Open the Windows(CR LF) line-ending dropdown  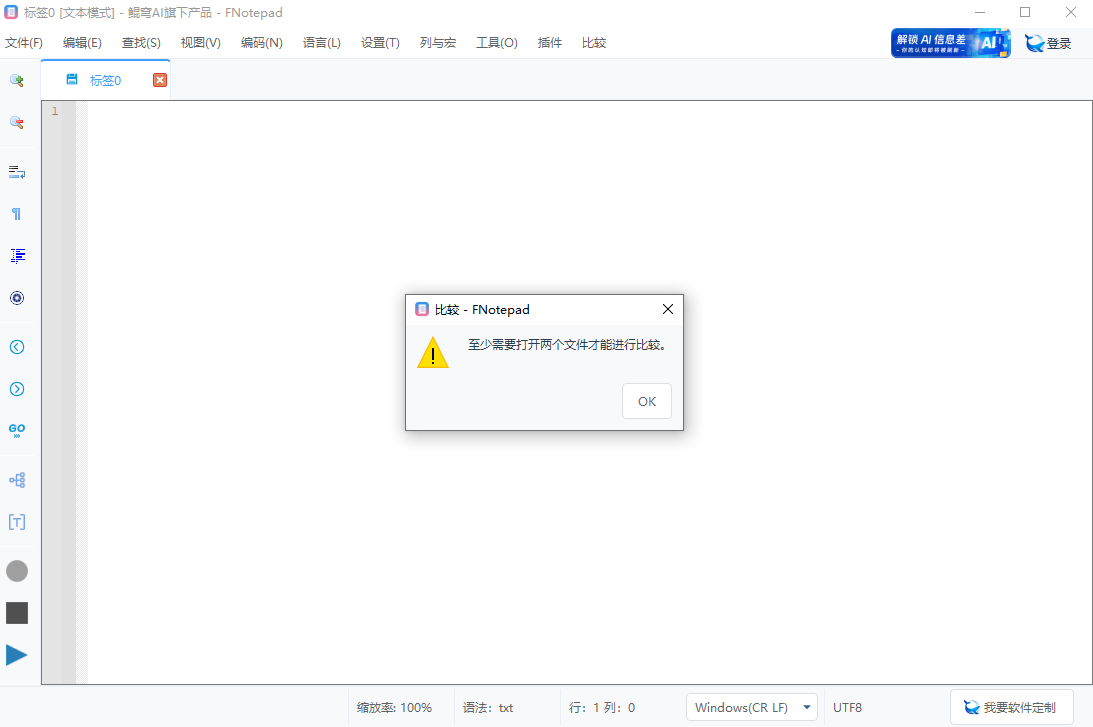pyautogui.click(x=751, y=706)
